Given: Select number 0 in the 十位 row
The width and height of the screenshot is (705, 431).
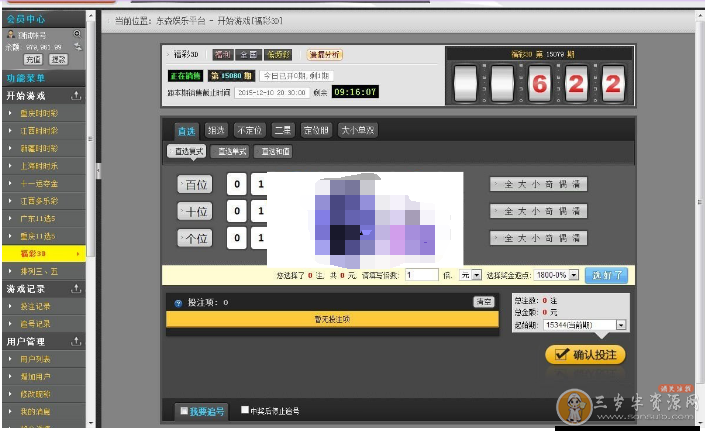Looking at the screenshot, I should pyautogui.click(x=235, y=211).
